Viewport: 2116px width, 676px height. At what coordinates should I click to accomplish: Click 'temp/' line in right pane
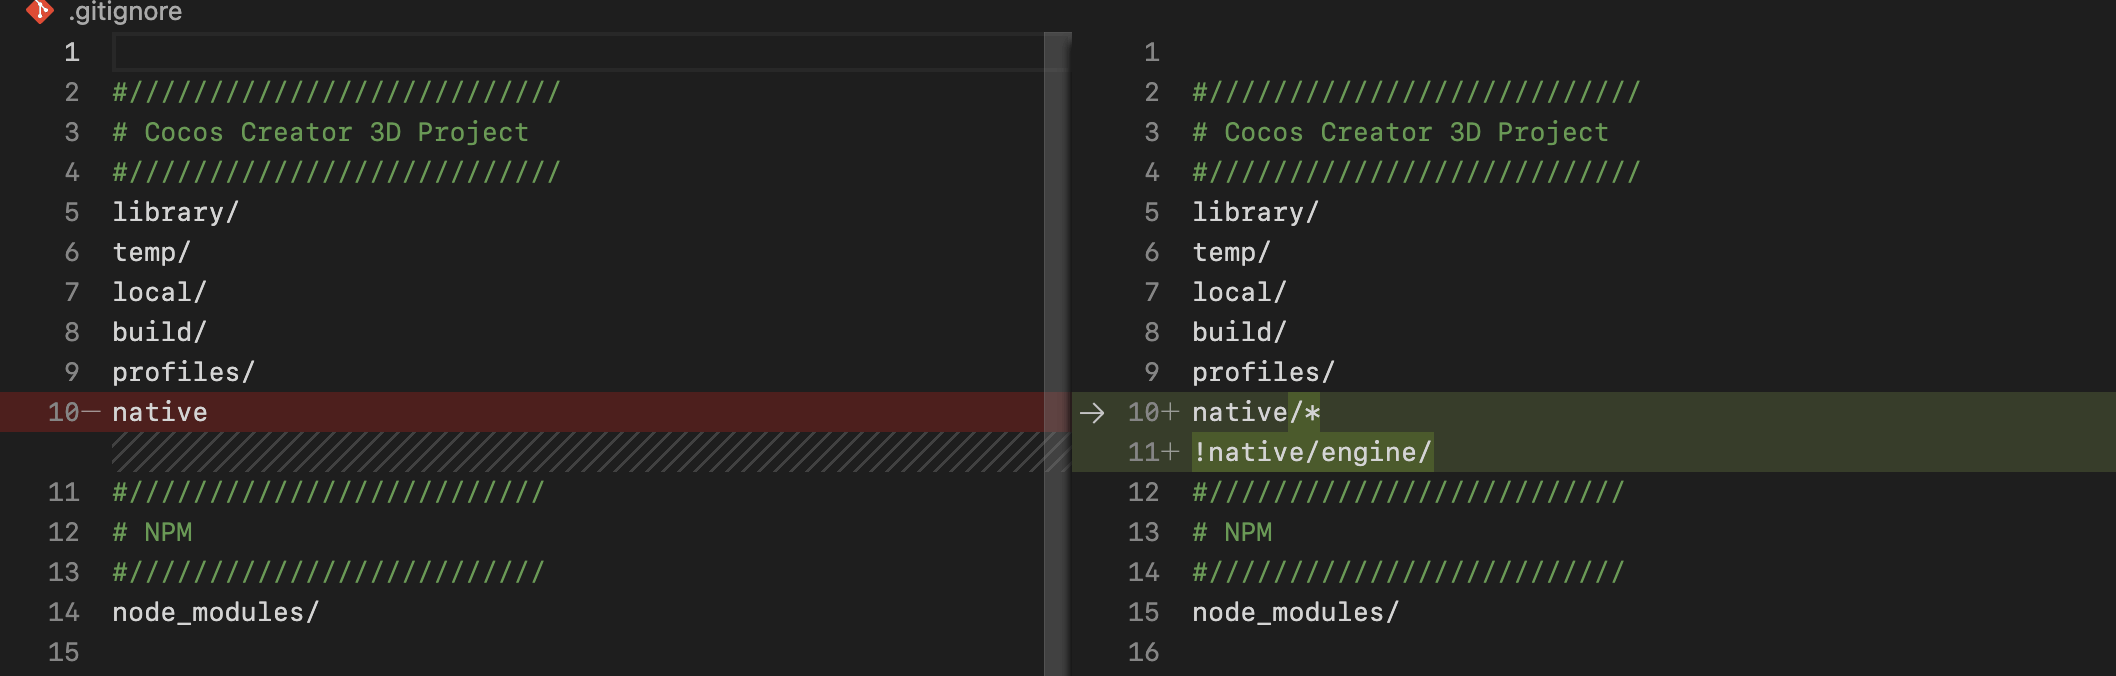coord(1231,252)
